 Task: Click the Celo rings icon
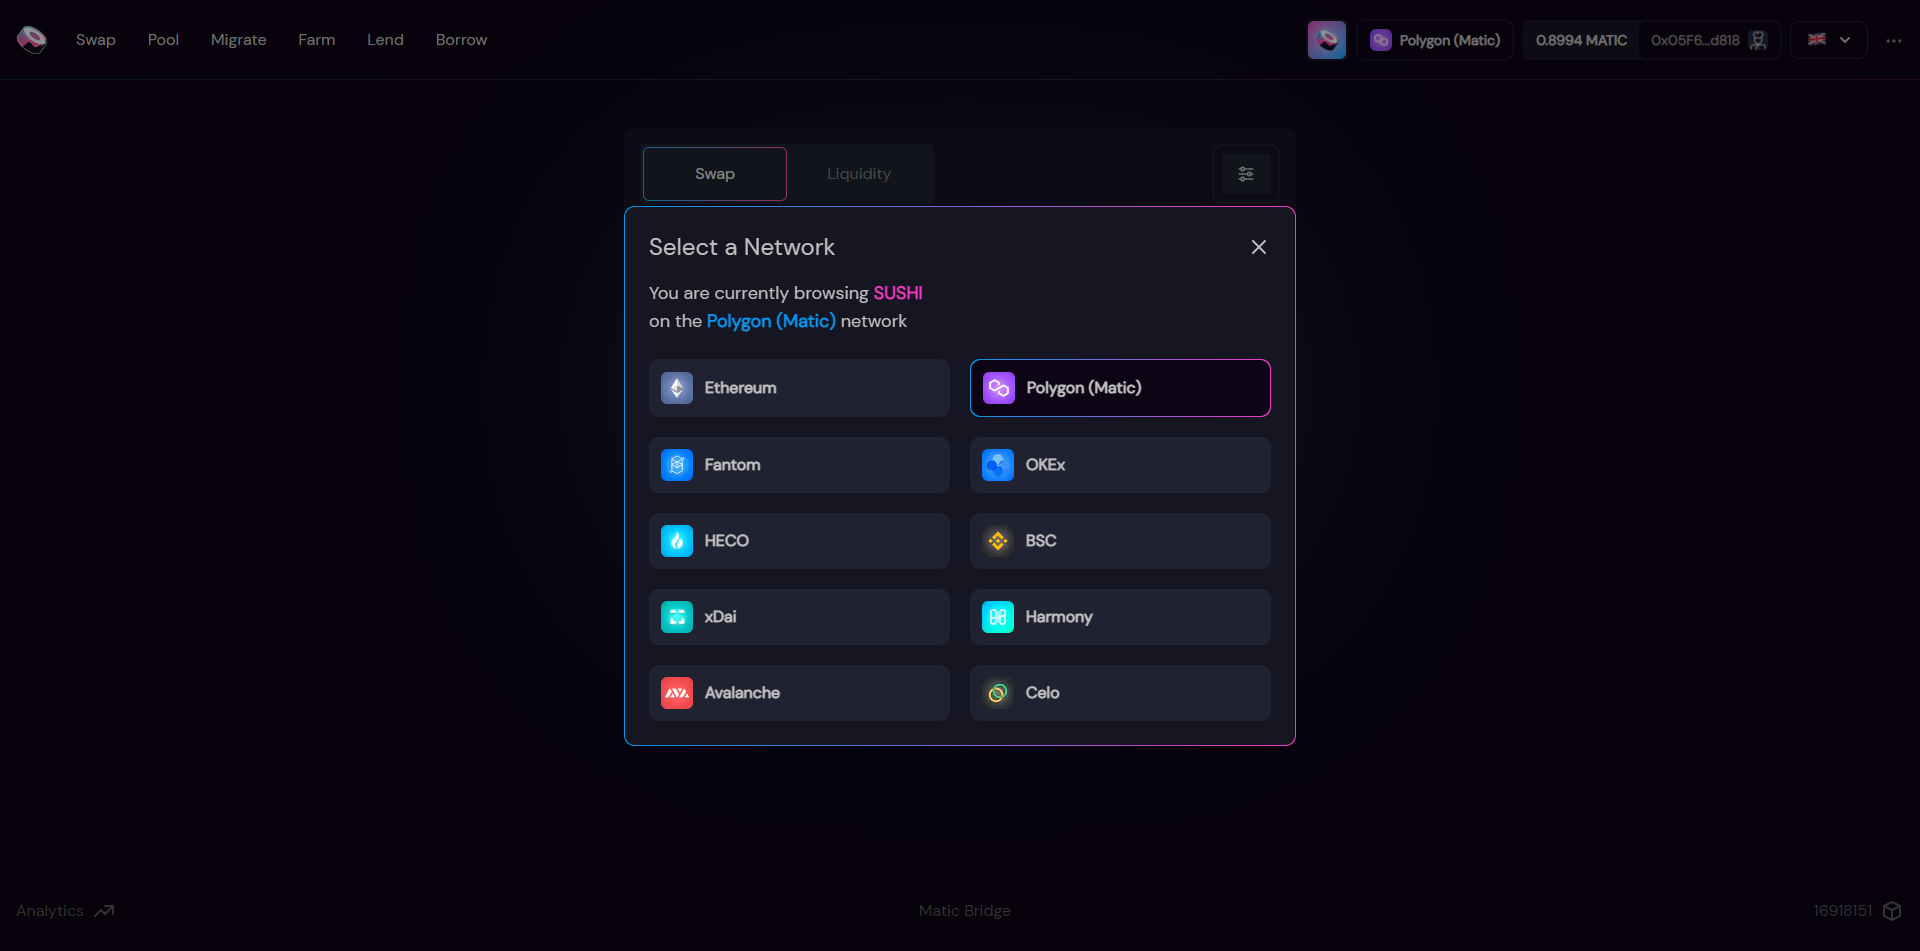(998, 693)
